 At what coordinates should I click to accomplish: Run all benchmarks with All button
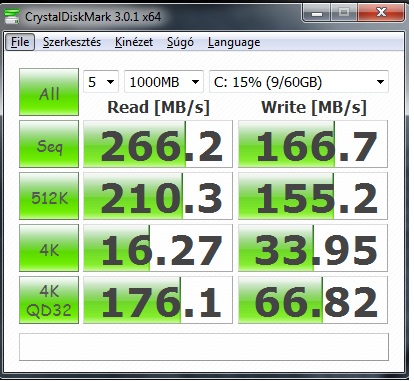pos(49,92)
